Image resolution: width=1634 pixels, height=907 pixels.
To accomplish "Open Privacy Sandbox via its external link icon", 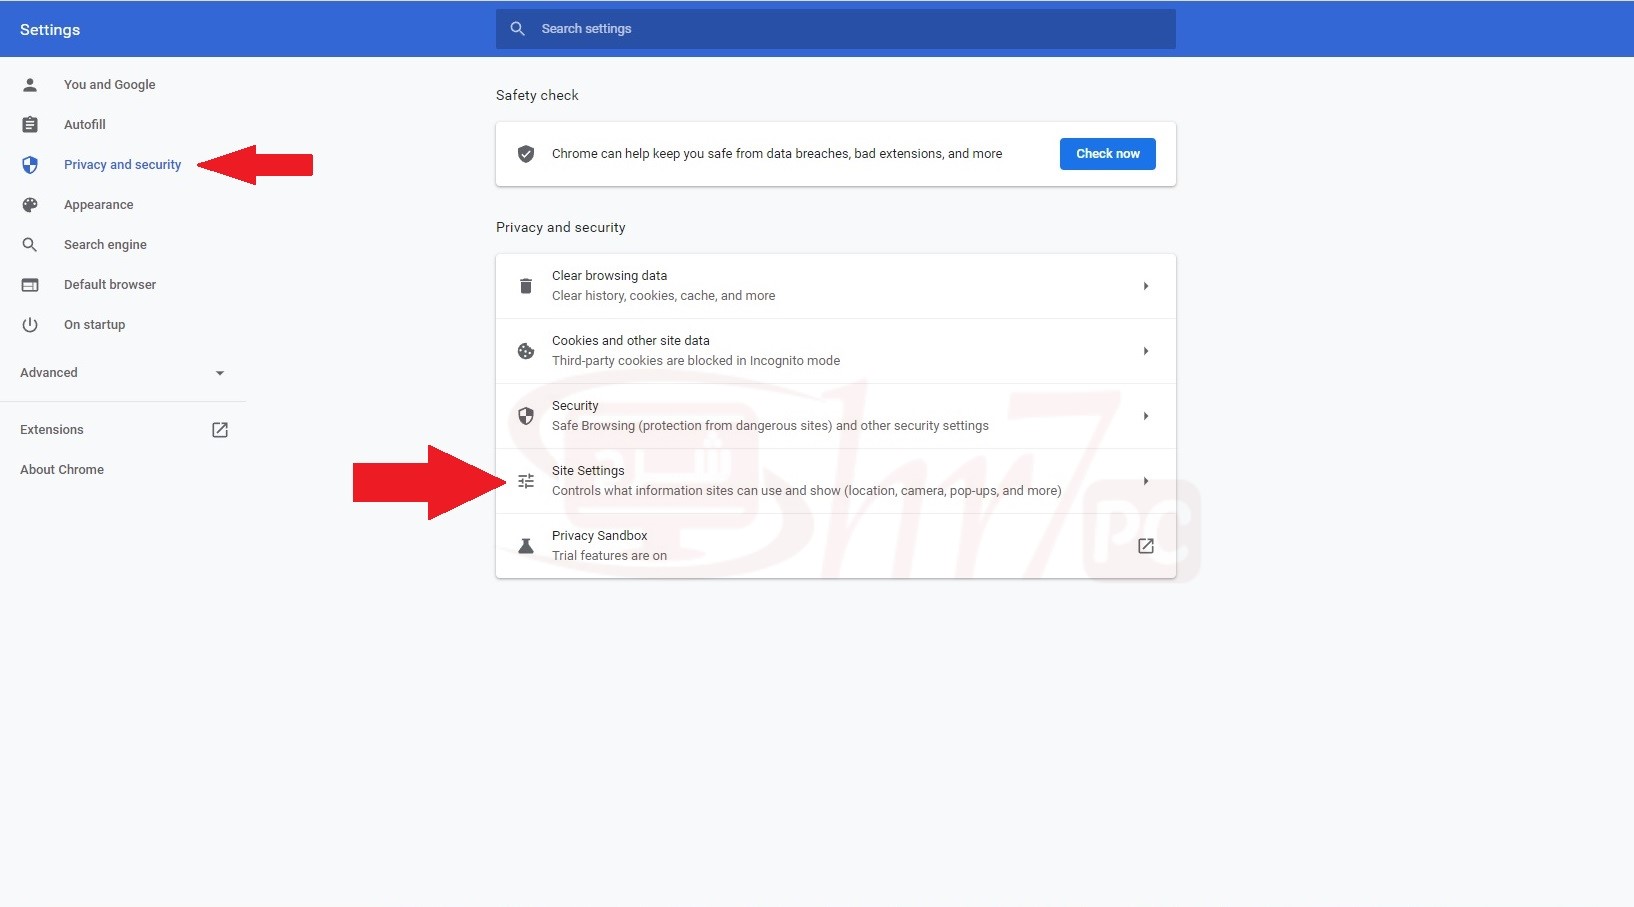I will tap(1146, 546).
